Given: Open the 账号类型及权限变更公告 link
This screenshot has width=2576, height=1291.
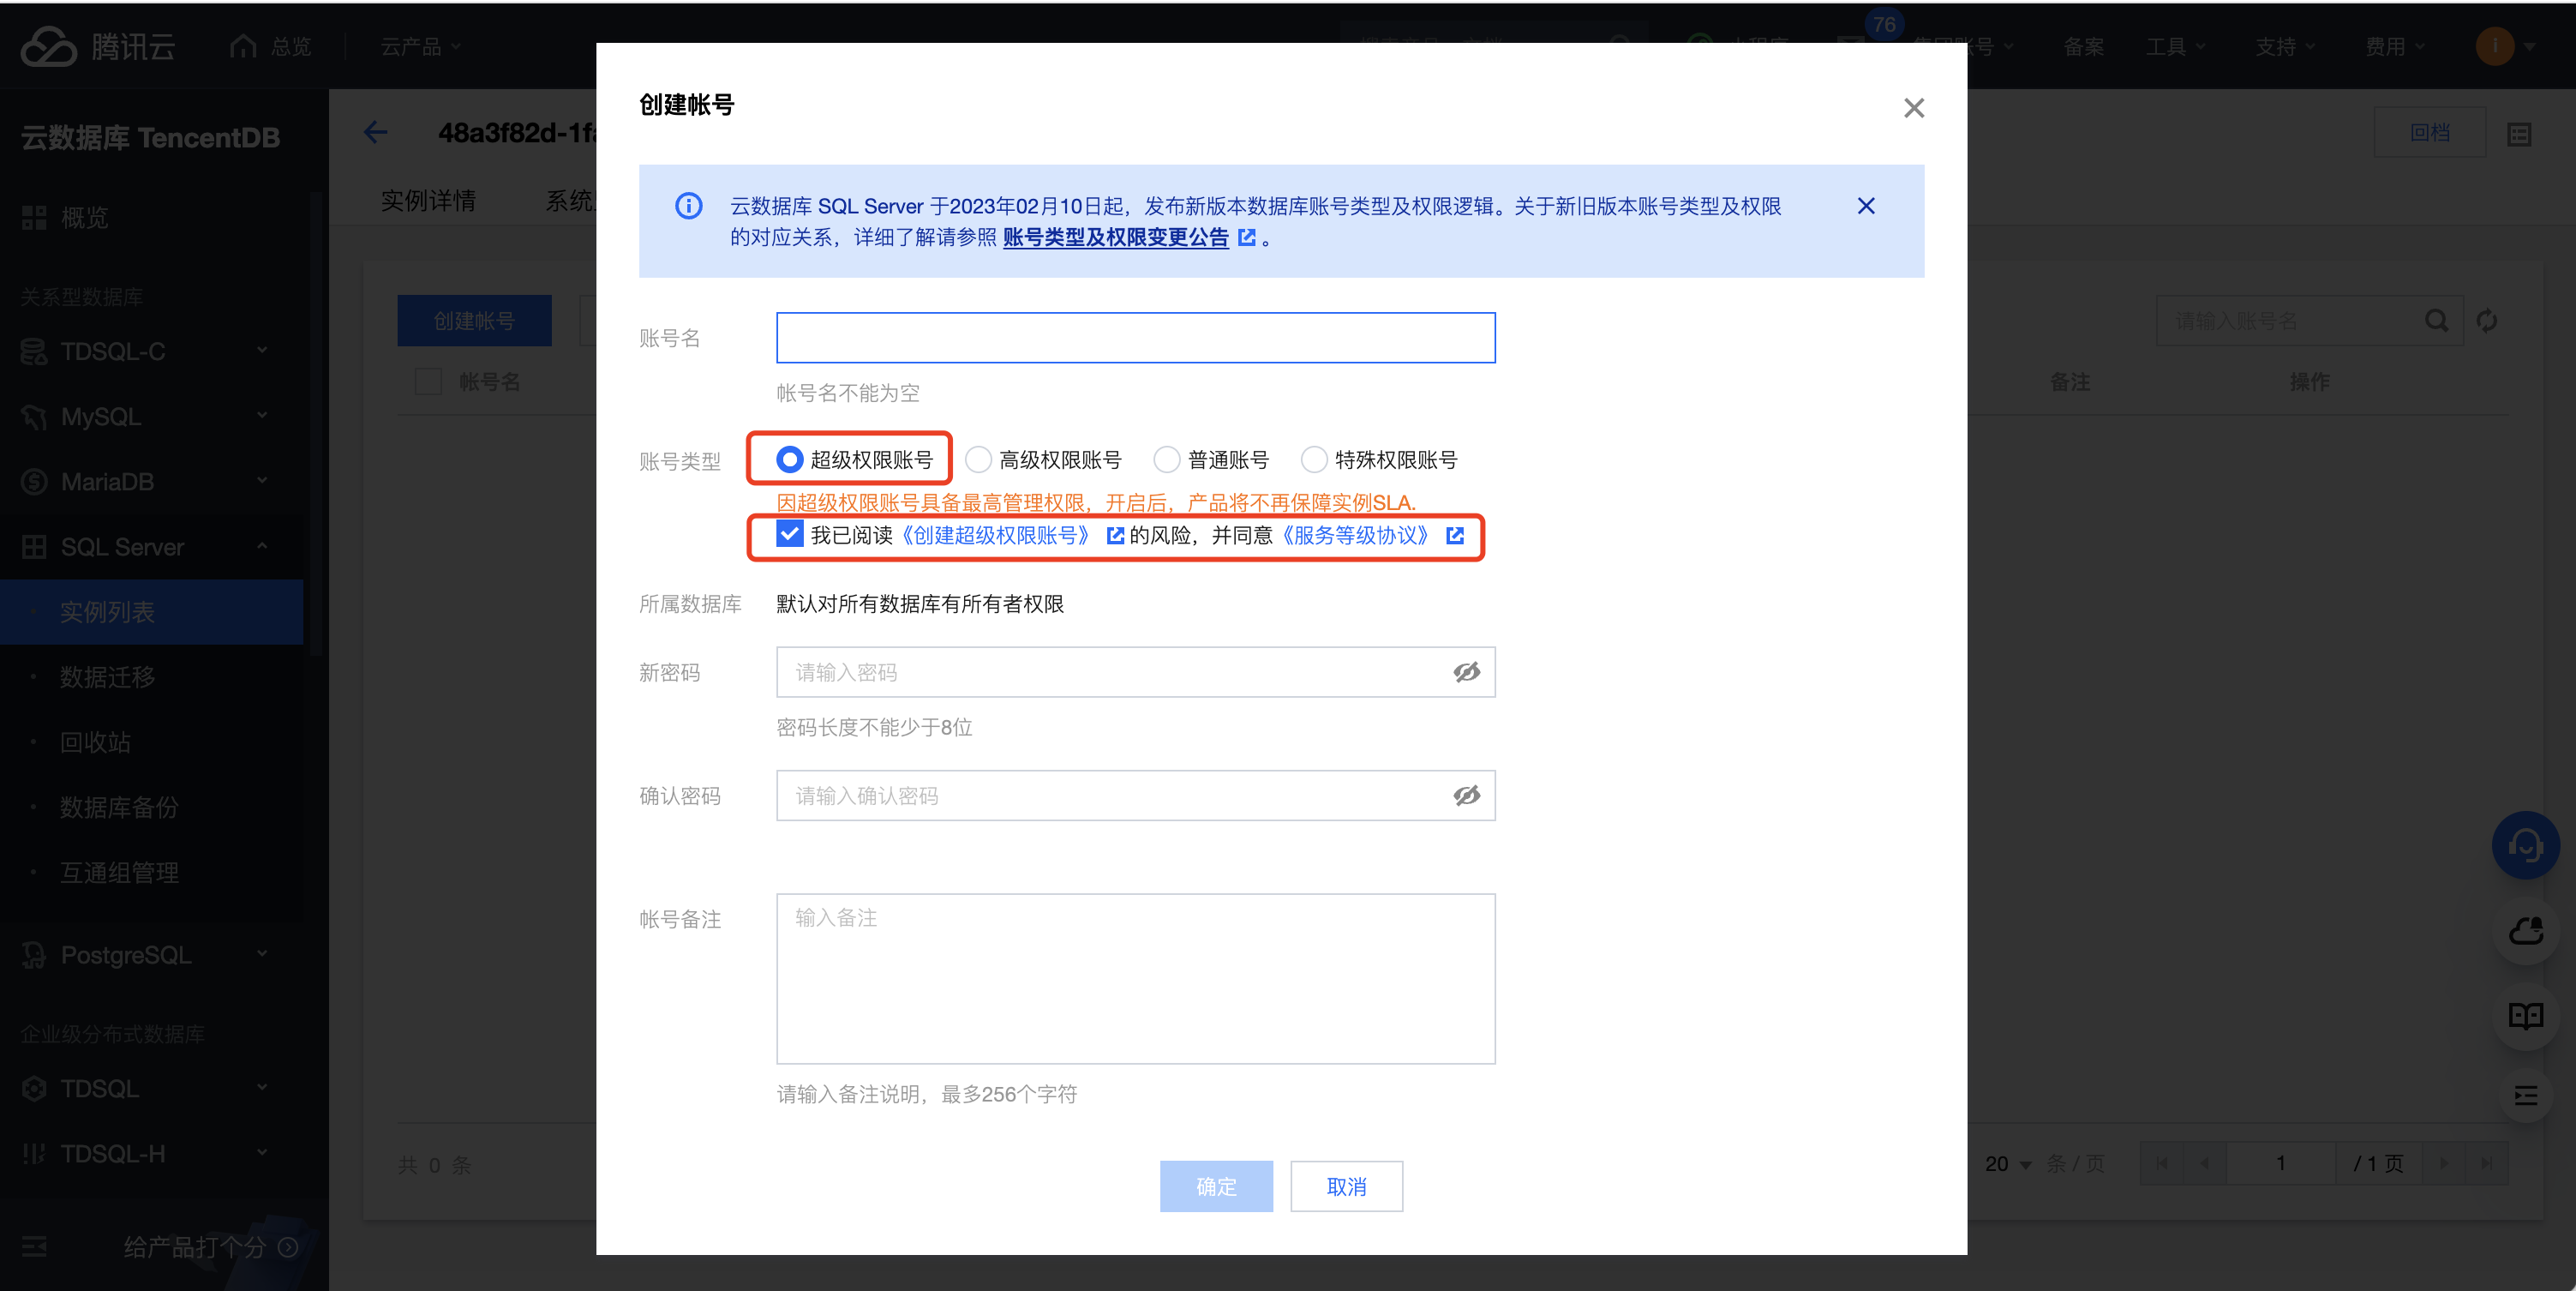Looking at the screenshot, I should coord(1115,238).
